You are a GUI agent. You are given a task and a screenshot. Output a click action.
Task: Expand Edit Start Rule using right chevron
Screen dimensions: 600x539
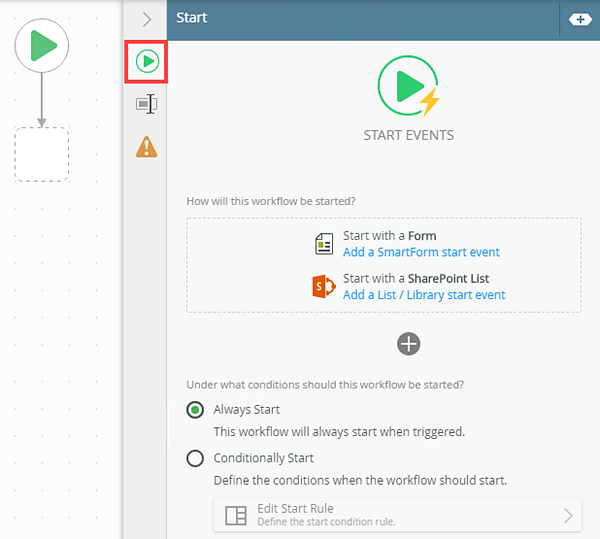(568, 516)
